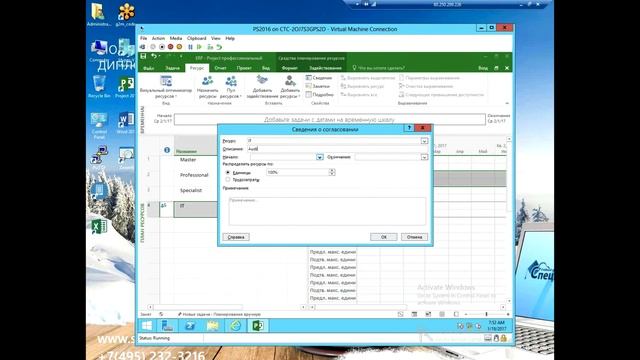Click the orange Save state VM icon
This screenshot has width=640, height=360.
[179, 47]
